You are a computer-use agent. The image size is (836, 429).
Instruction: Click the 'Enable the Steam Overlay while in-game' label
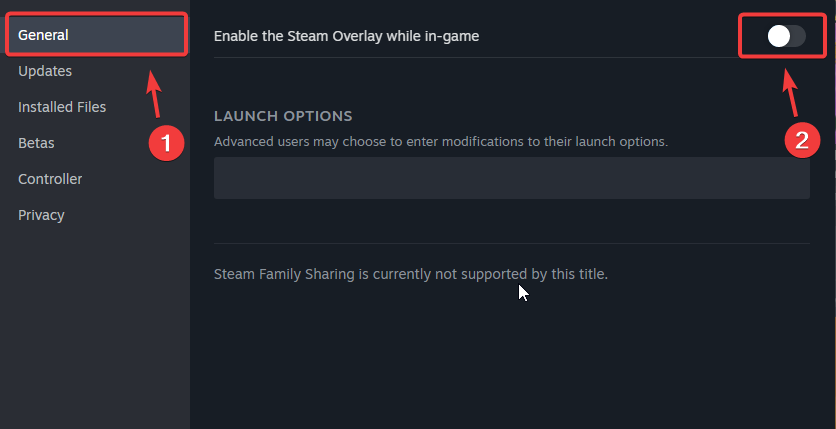346,36
